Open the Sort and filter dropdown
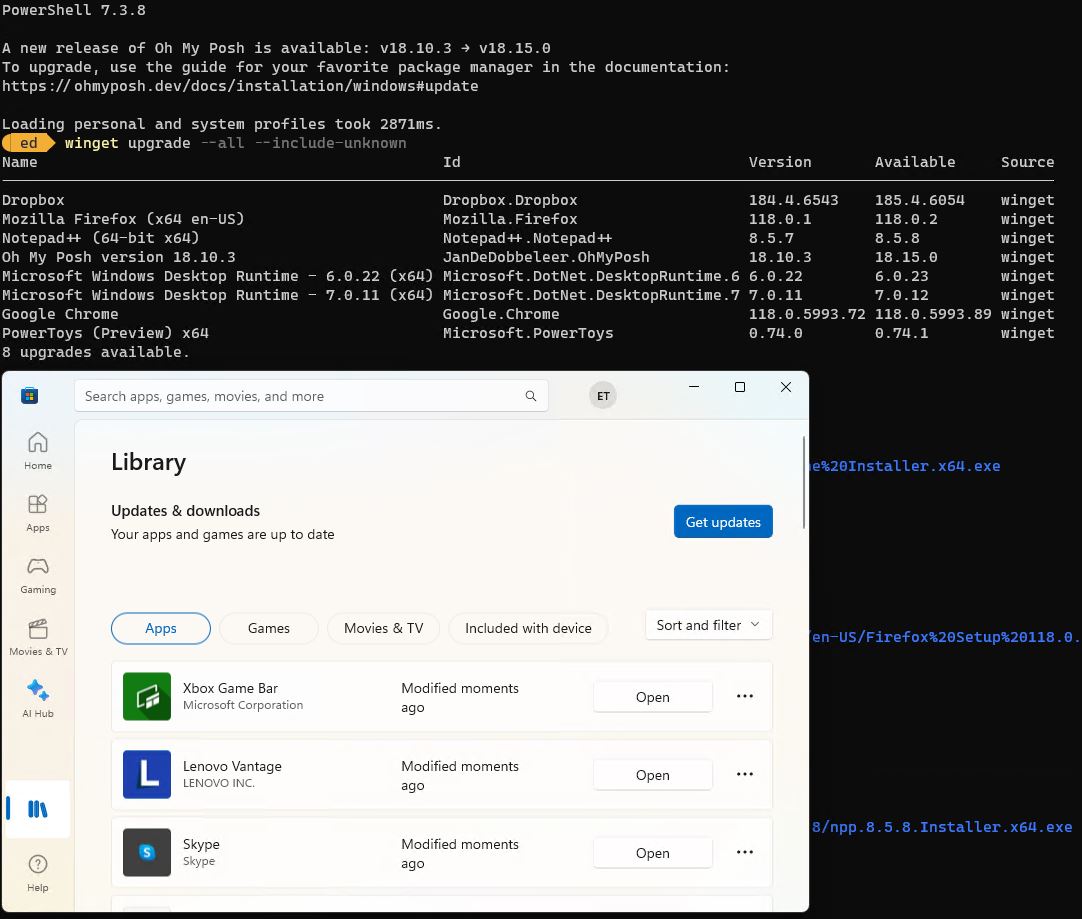This screenshot has height=919, width=1082. coord(707,624)
